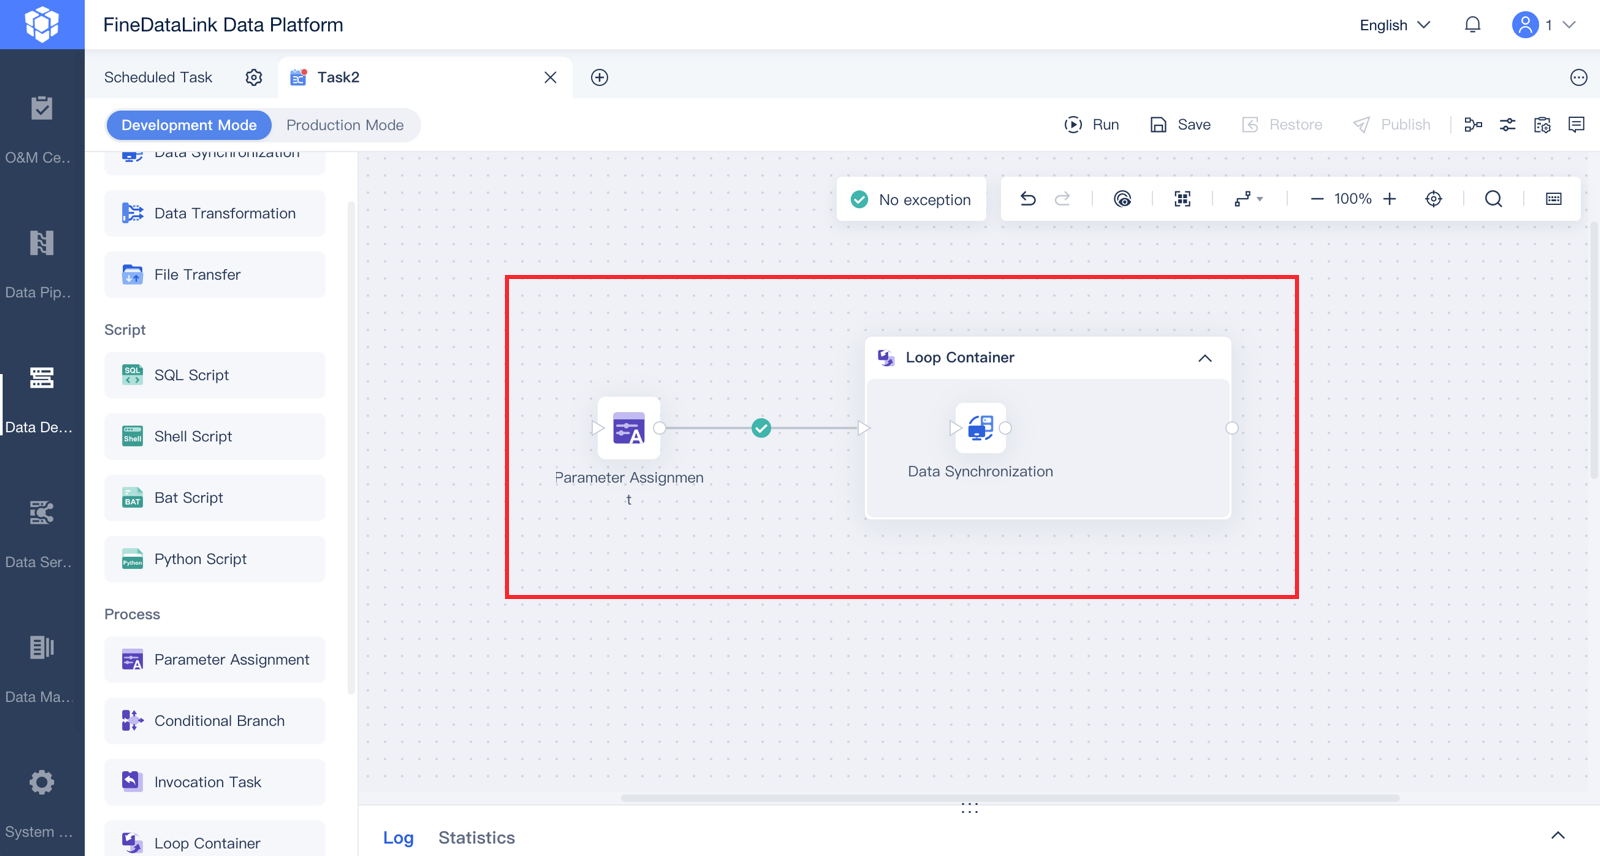Open the parameter sliders settings icon
The image size is (1600, 856).
pyautogui.click(x=1508, y=125)
